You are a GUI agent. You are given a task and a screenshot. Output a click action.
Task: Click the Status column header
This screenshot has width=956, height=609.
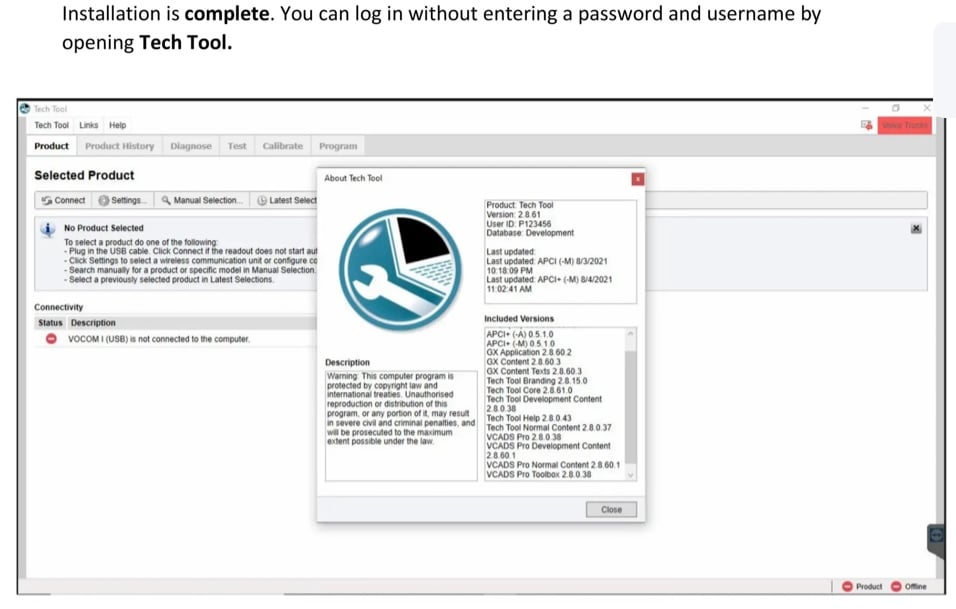click(x=50, y=323)
